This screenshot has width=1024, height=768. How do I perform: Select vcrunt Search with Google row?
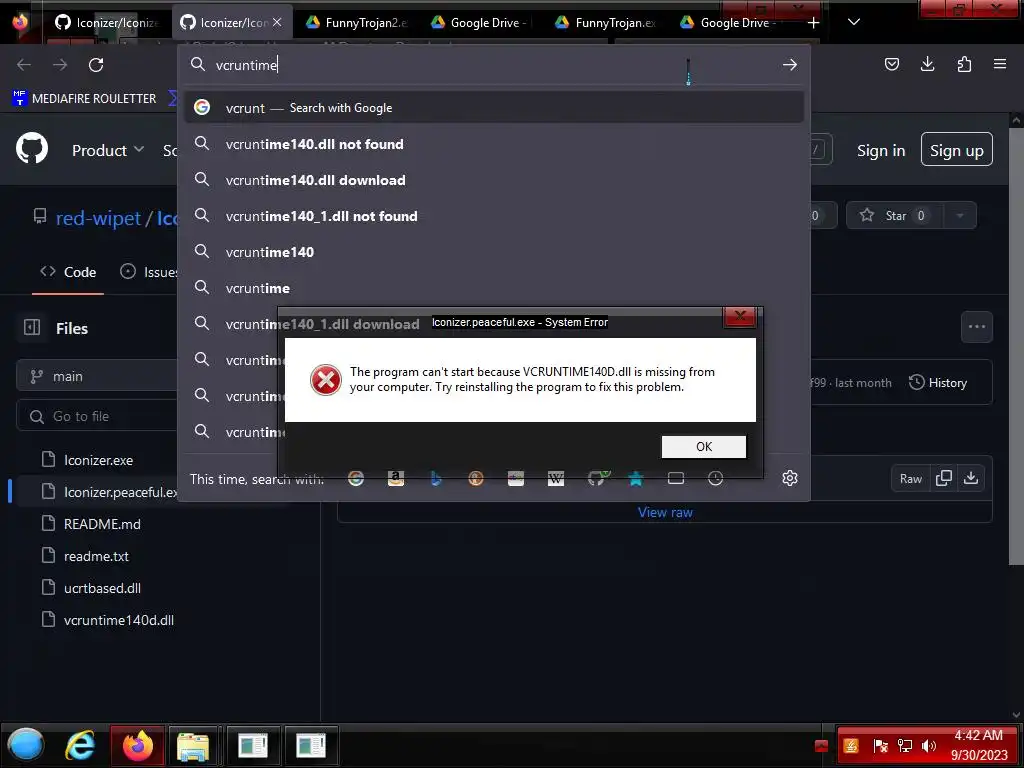494,108
